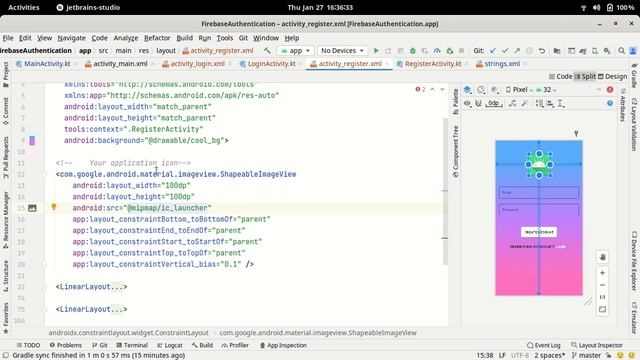The width and height of the screenshot is (640, 360).
Task: Click the Git commit checkmark icon
Action: pyautogui.click(x=505, y=51)
